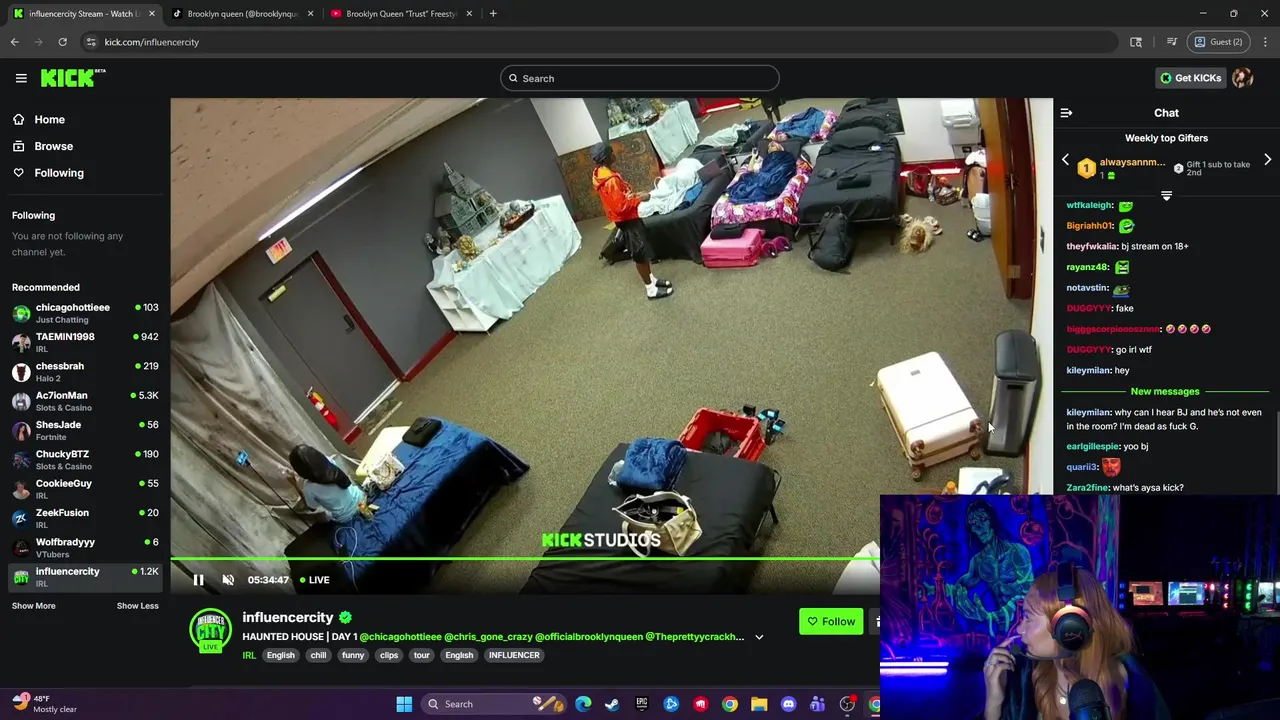
Task: Open the hamburger sidebar menu
Action: (21, 78)
